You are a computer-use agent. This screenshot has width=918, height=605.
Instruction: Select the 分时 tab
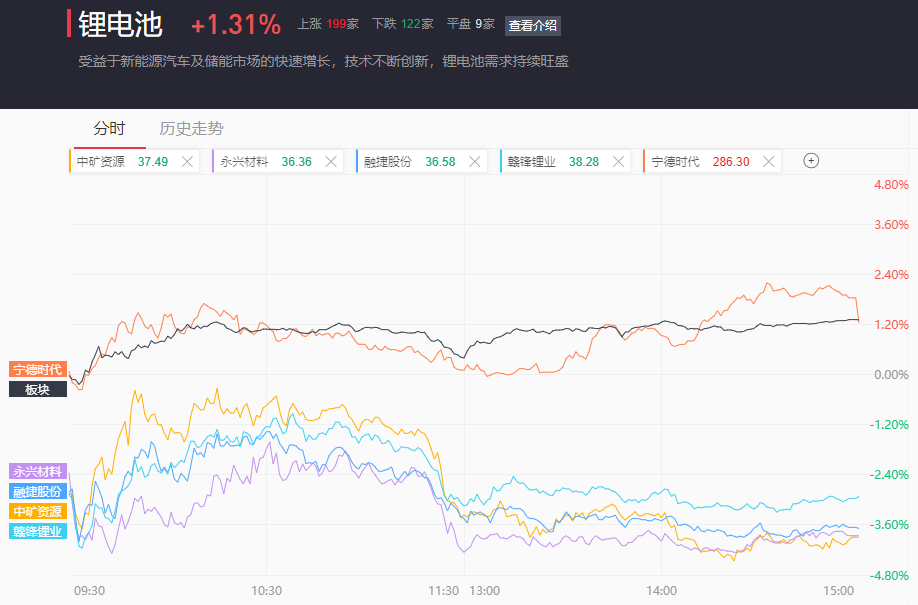point(109,129)
